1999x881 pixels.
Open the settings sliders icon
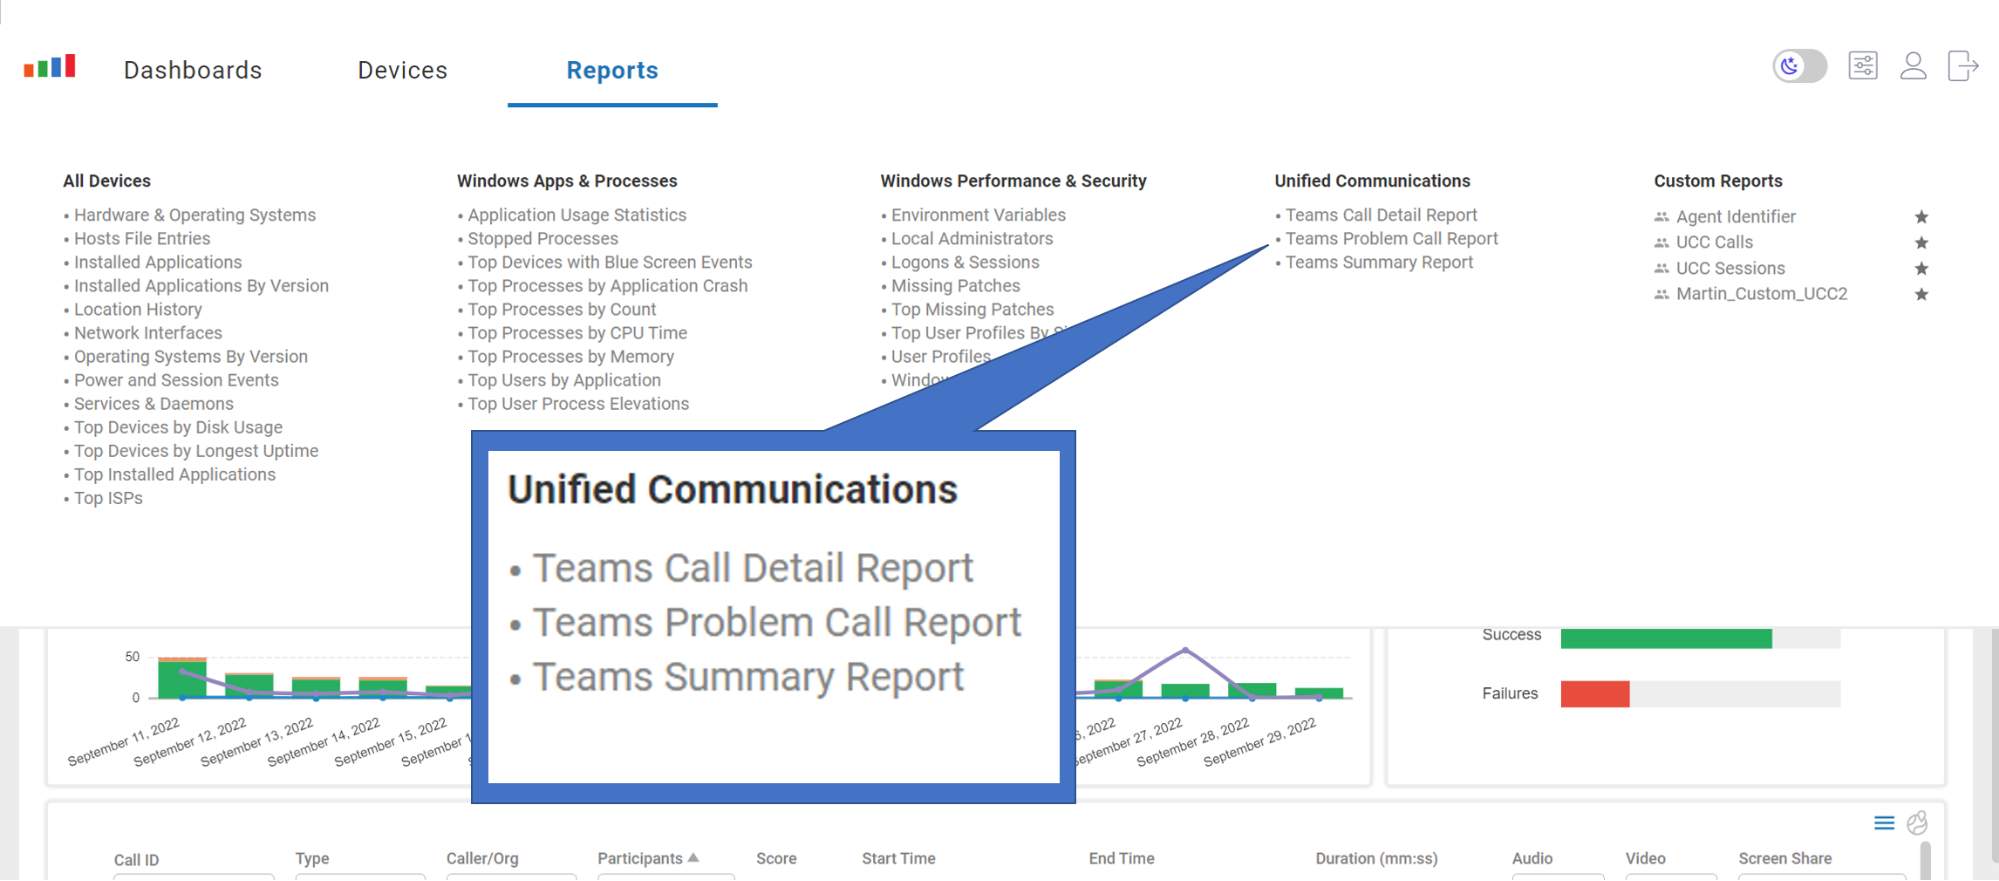(1863, 66)
